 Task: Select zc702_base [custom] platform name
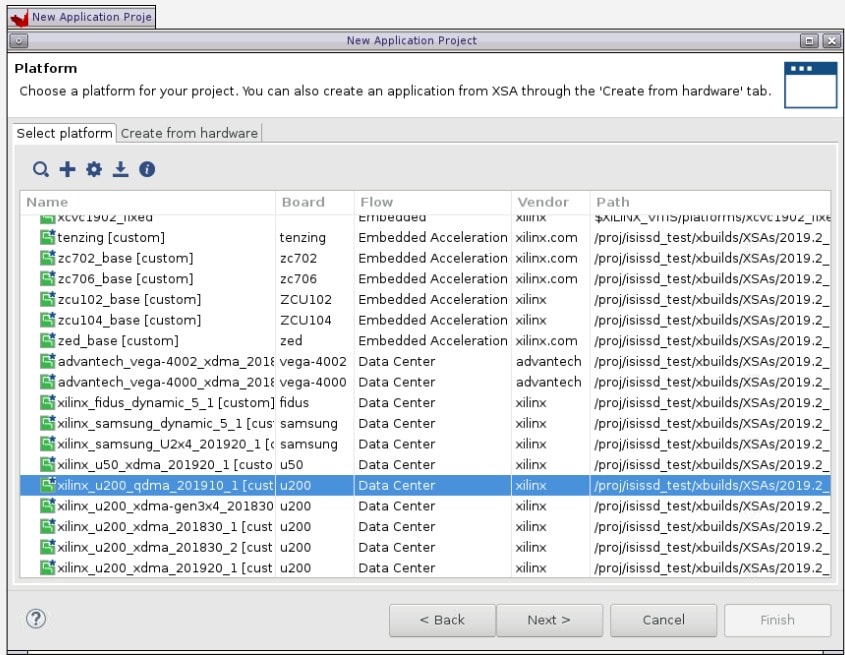pos(125,258)
